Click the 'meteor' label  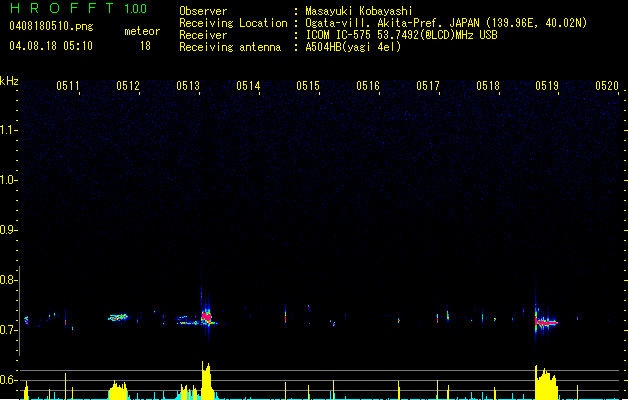point(142,31)
